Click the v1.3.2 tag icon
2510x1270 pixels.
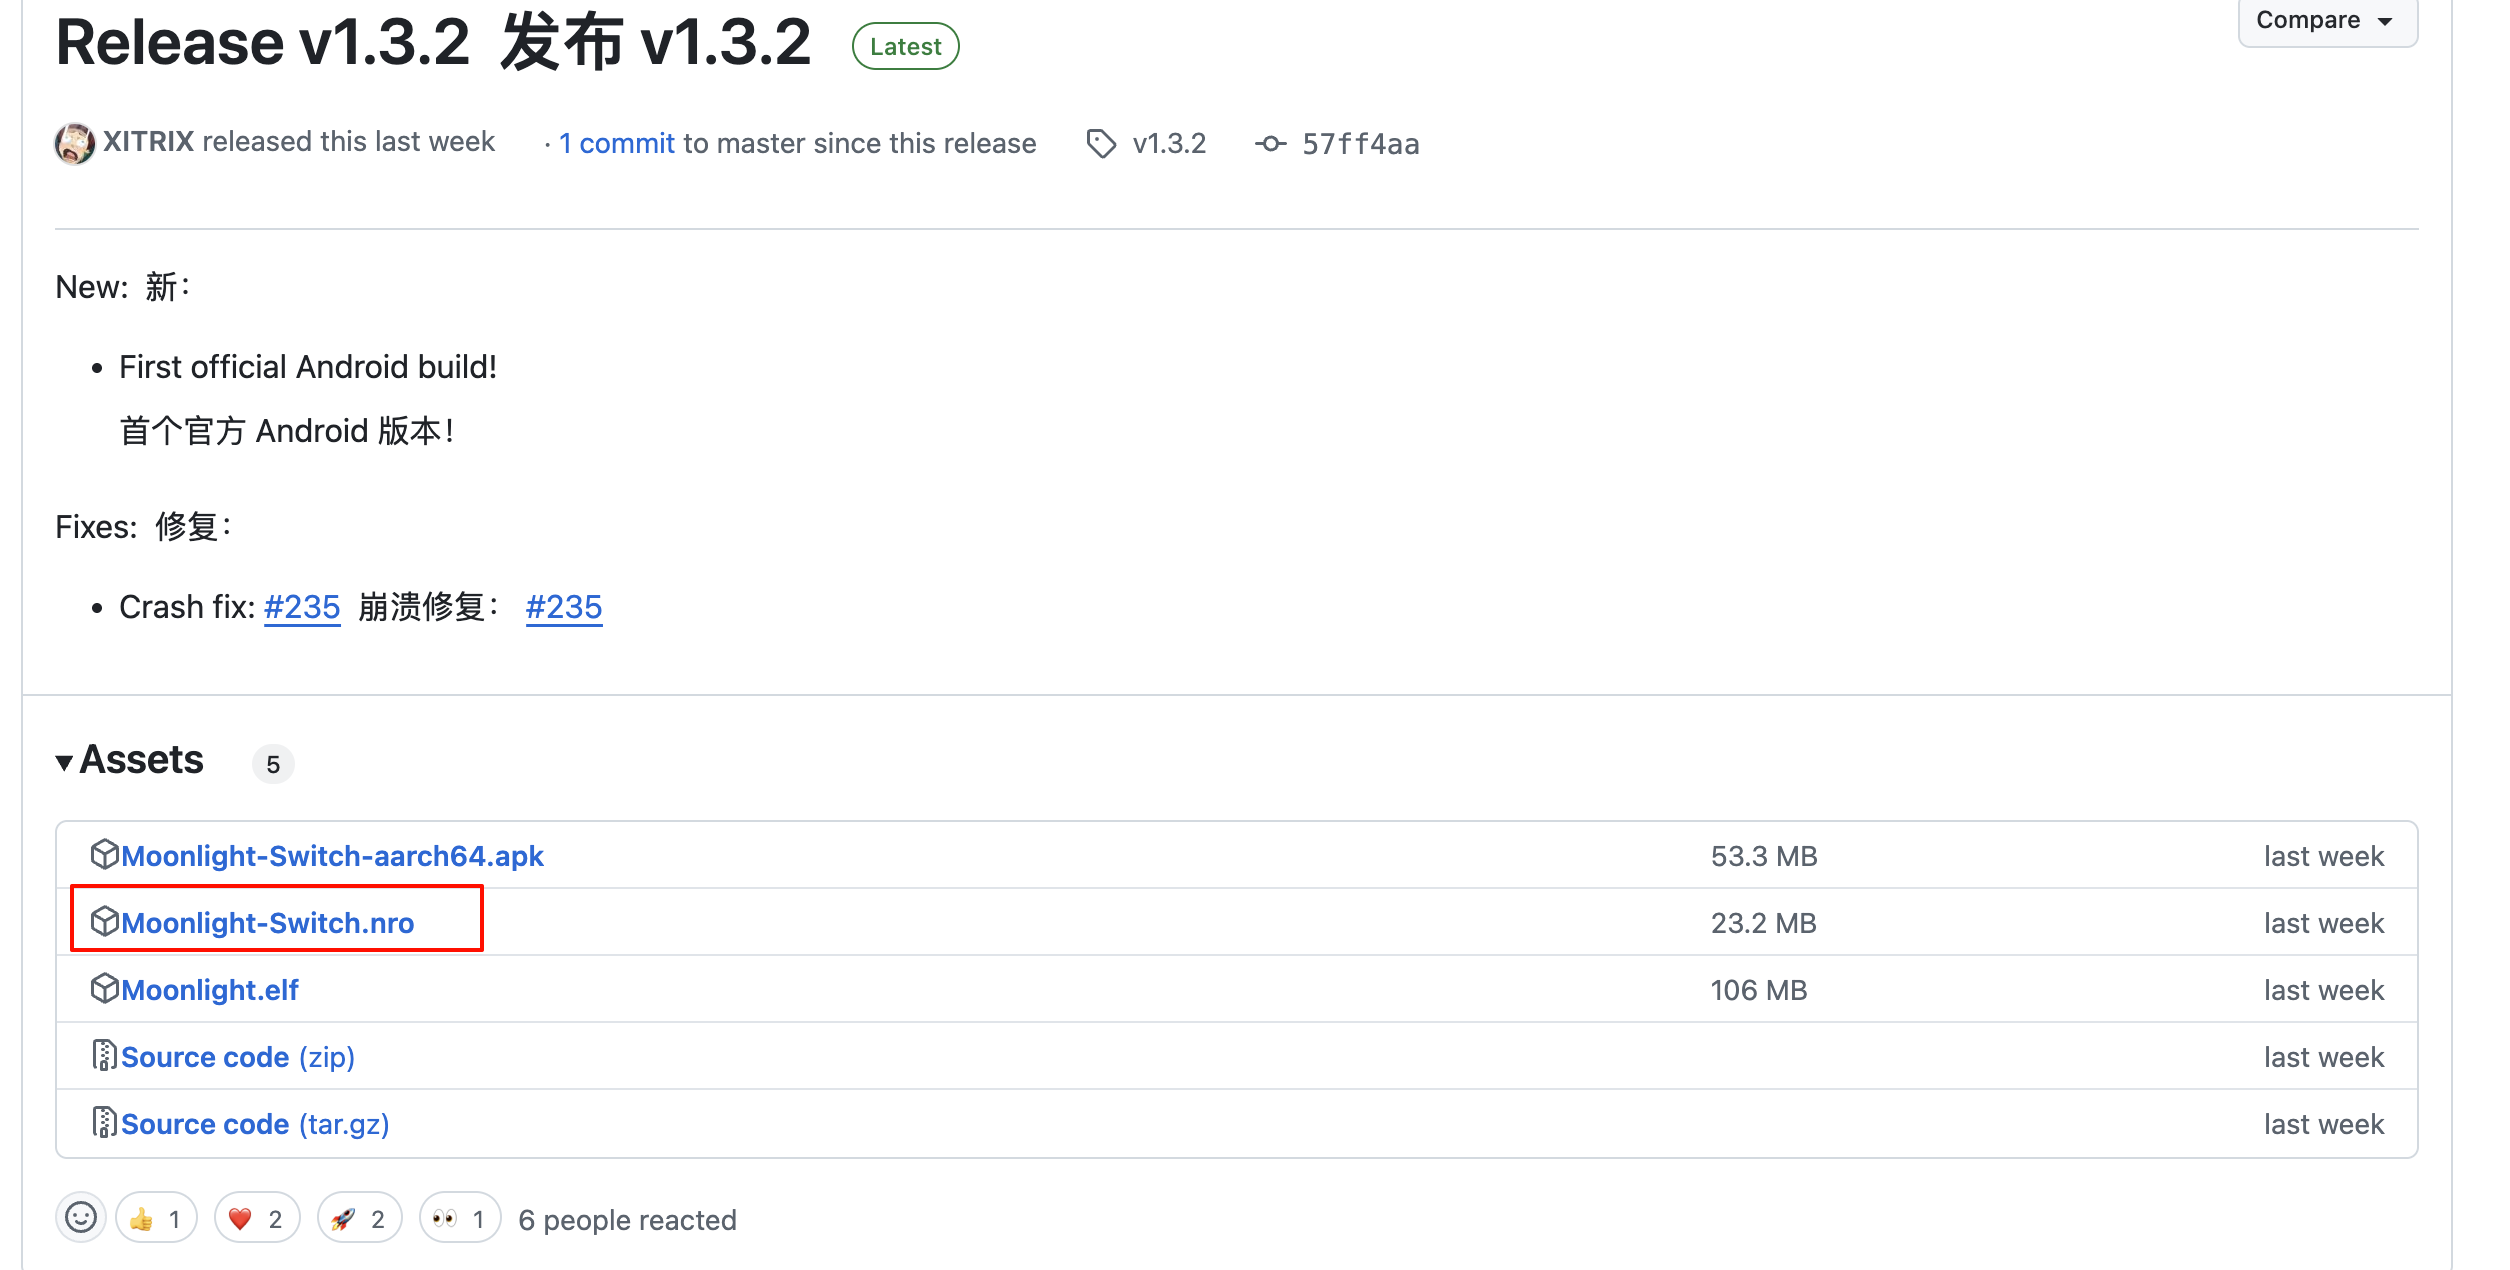coord(1101,144)
